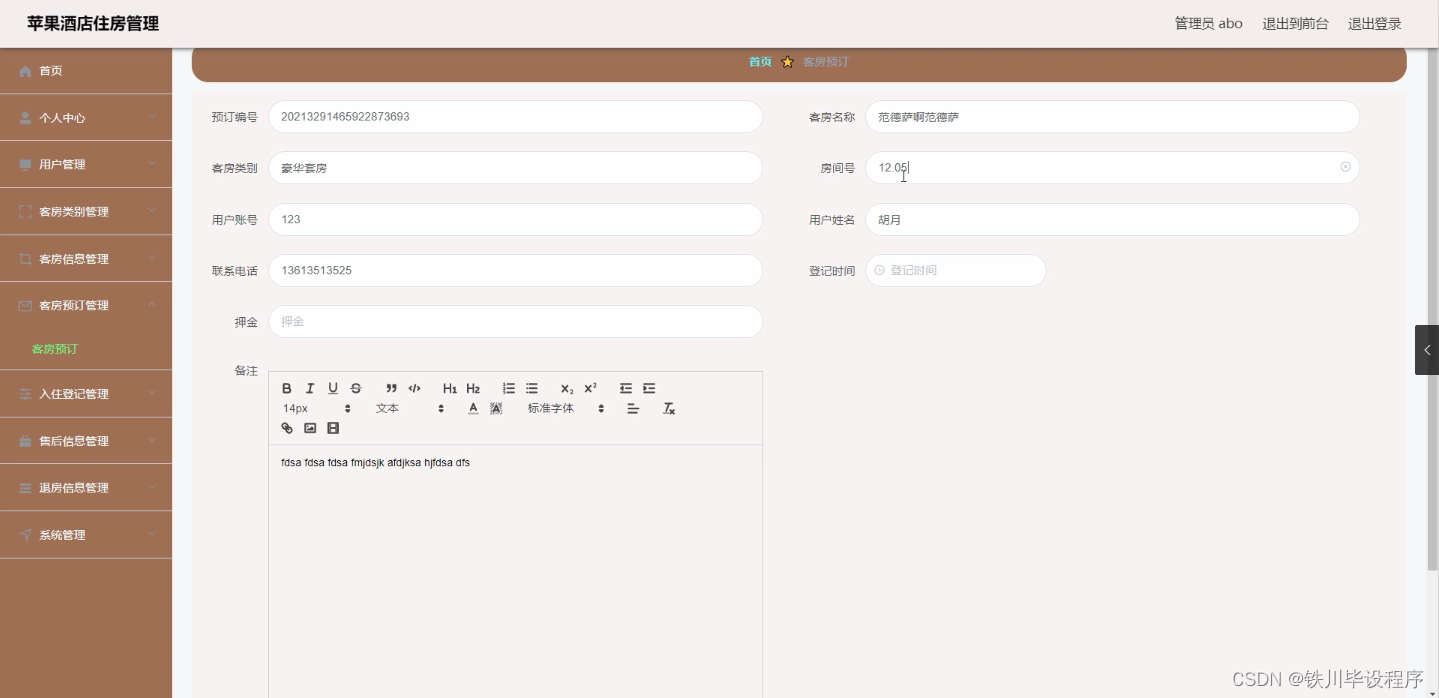Click the 首页 breadcrumb link
Screen dimensions: 1439x698
click(x=760, y=62)
